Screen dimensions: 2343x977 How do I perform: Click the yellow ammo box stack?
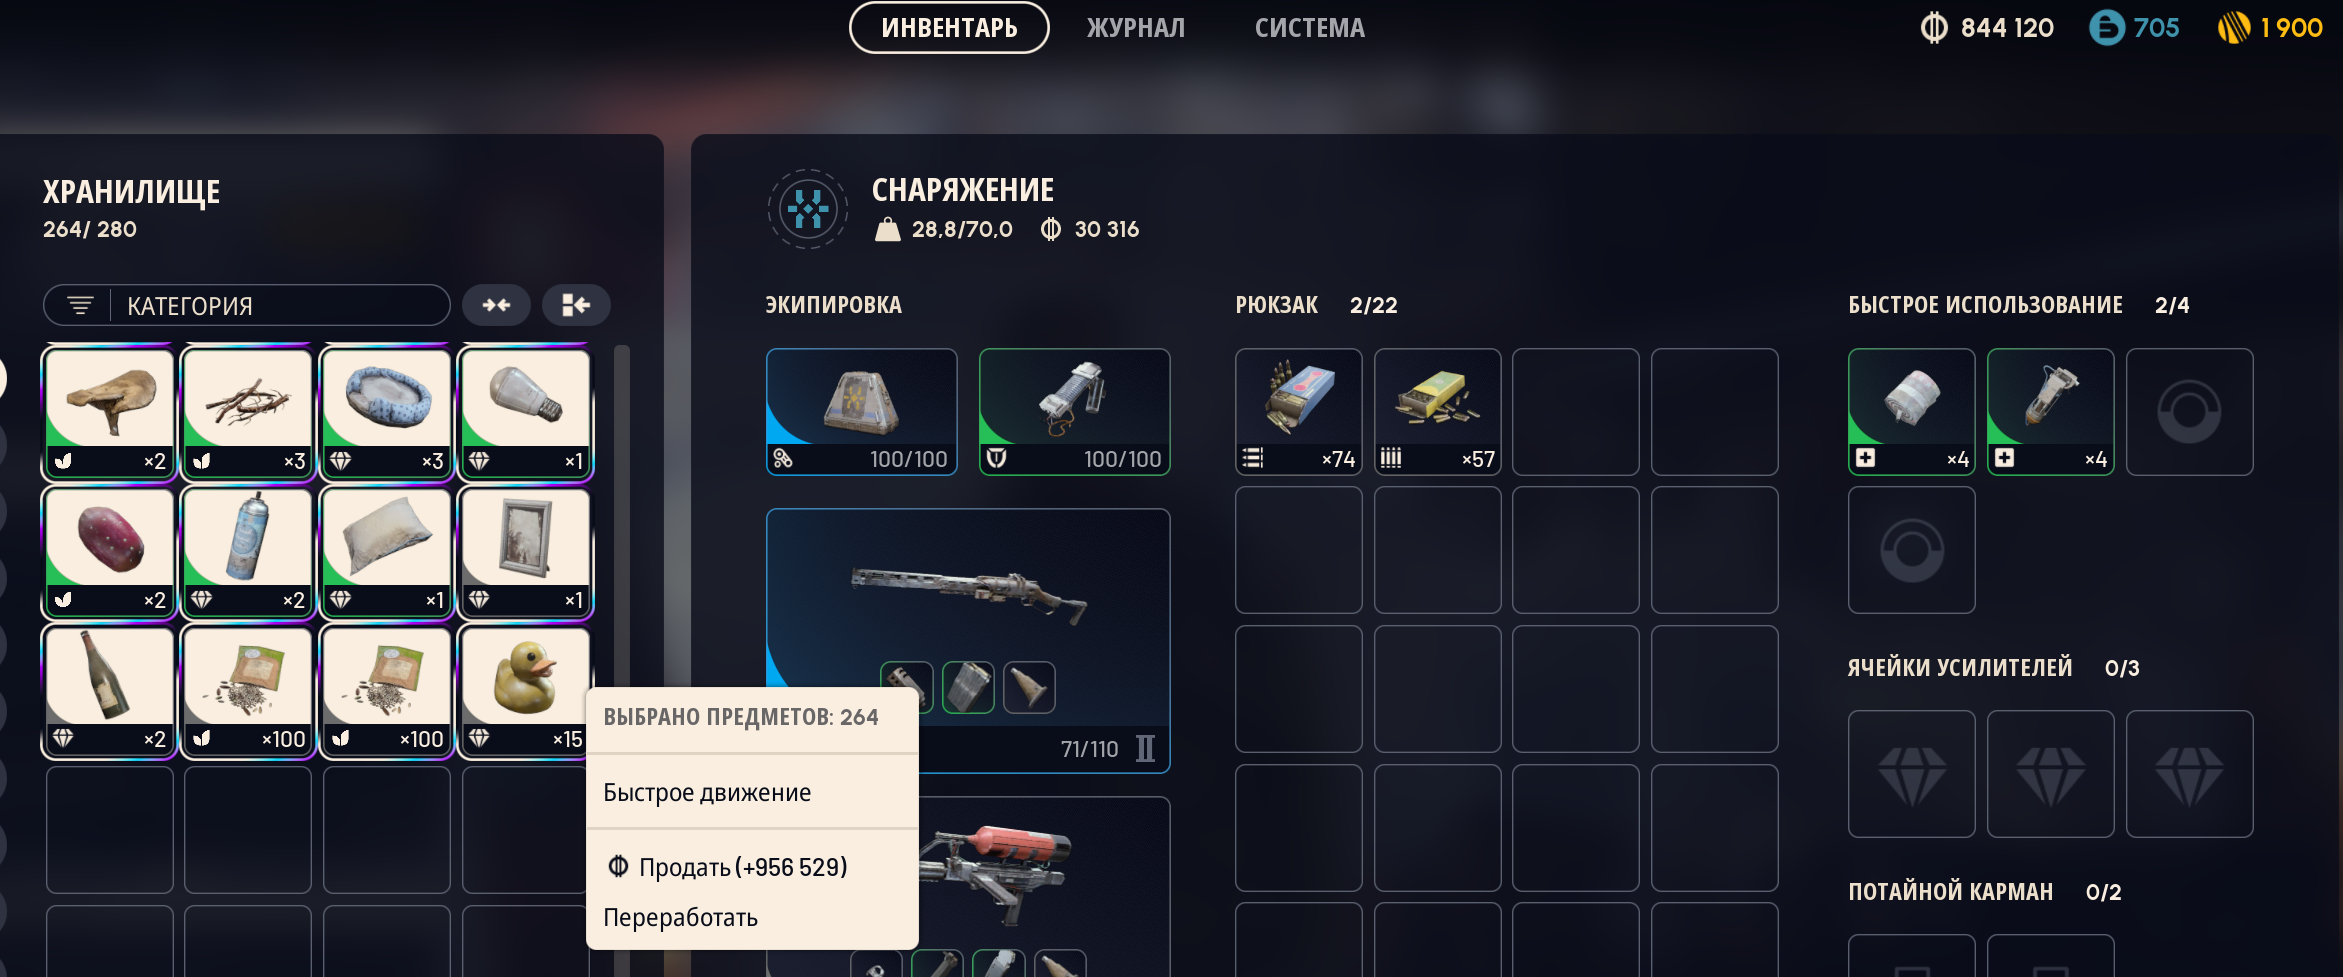pyautogui.click(x=1437, y=412)
